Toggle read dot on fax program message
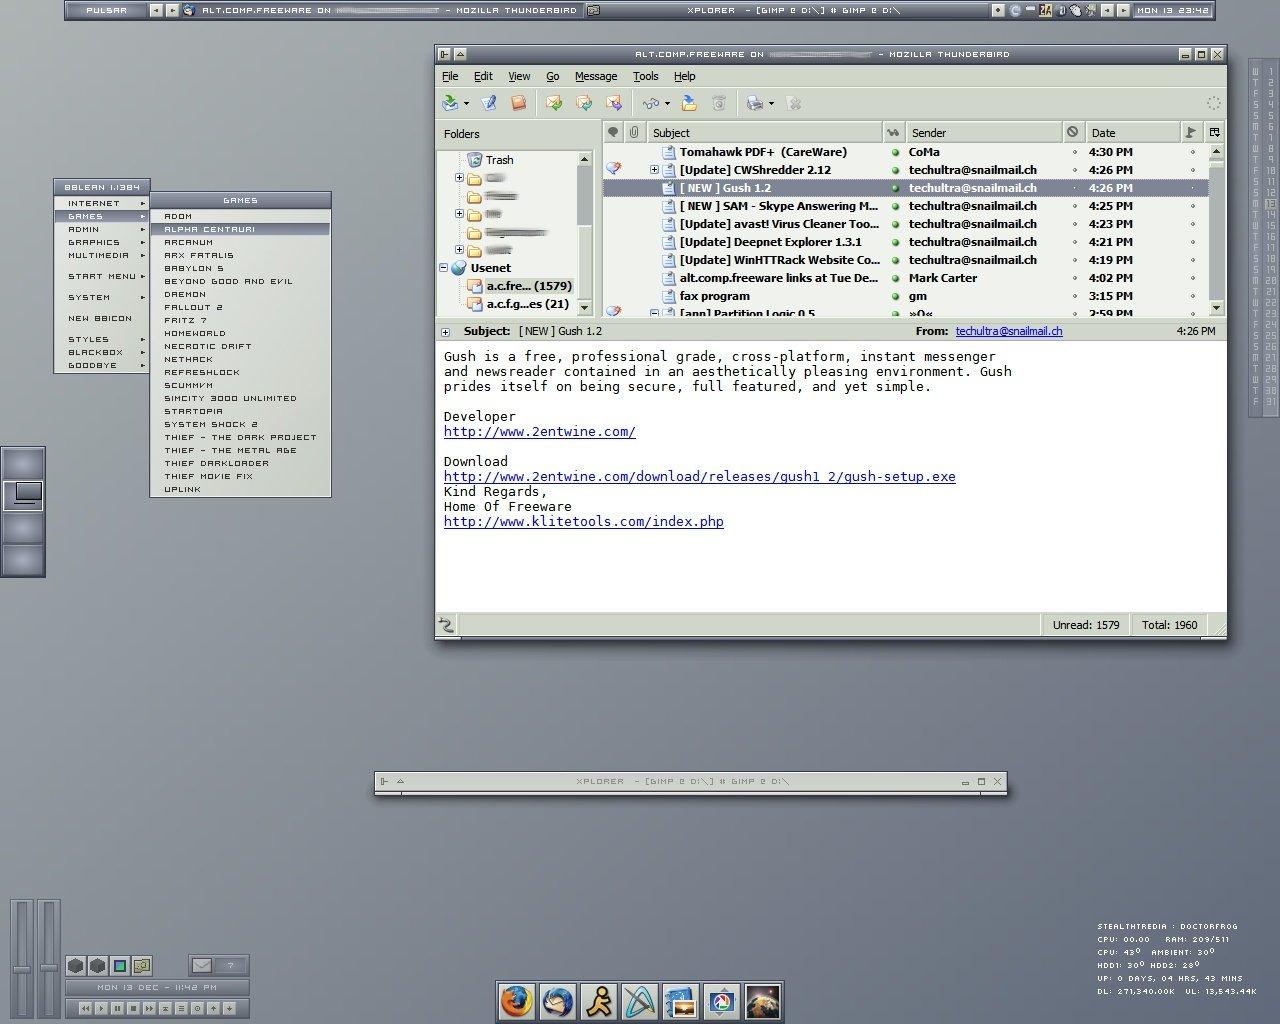This screenshot has width=1280, height=1024. 895,296
